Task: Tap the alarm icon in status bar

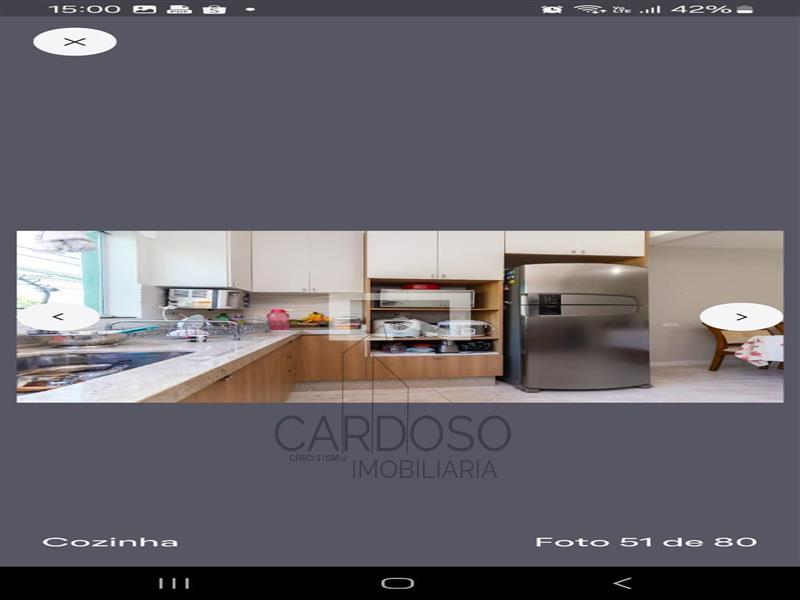Action: point(552,9)
